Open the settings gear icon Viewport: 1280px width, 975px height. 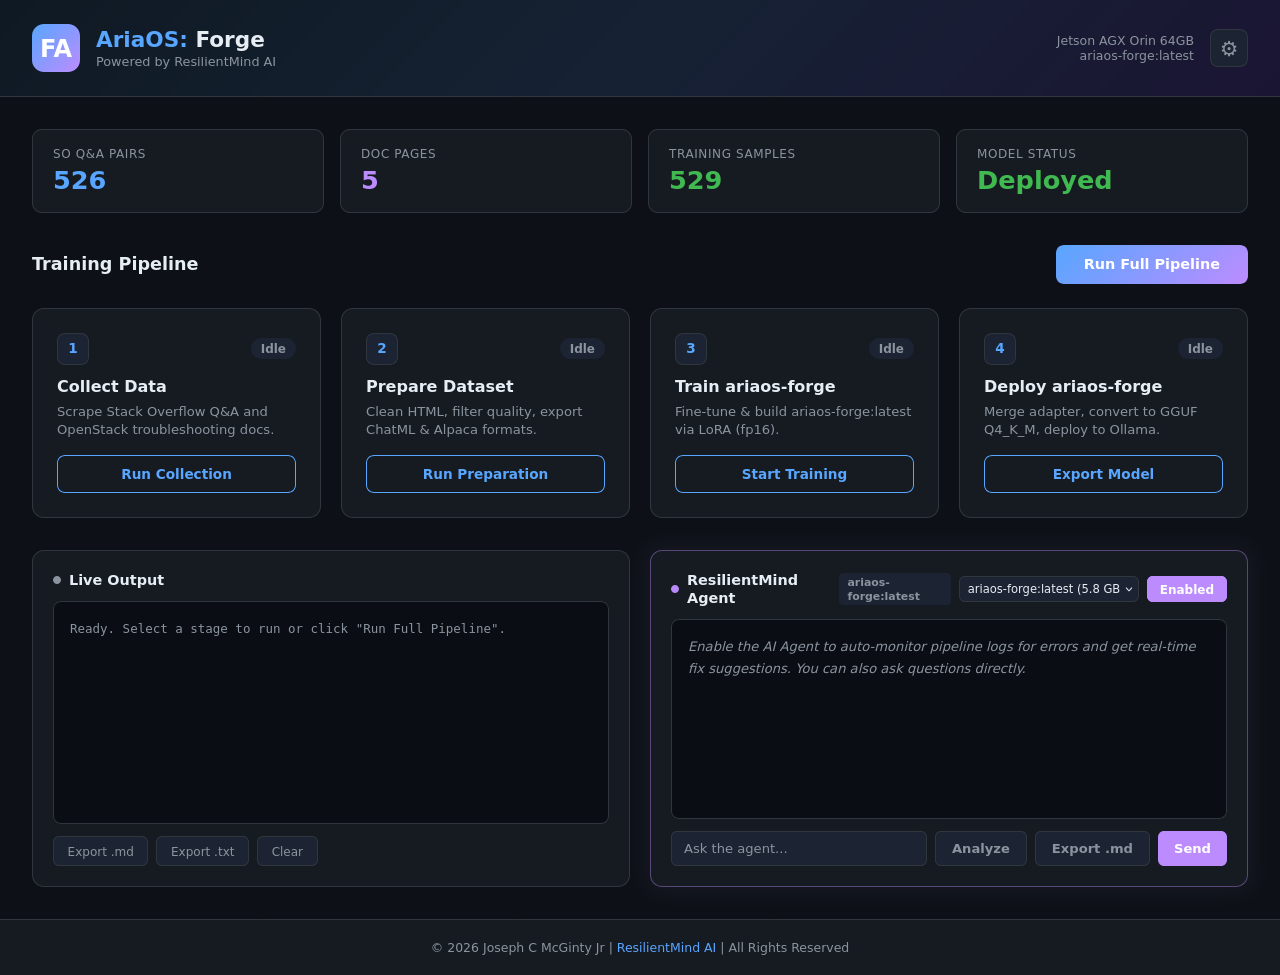[x=1228, y=47]
